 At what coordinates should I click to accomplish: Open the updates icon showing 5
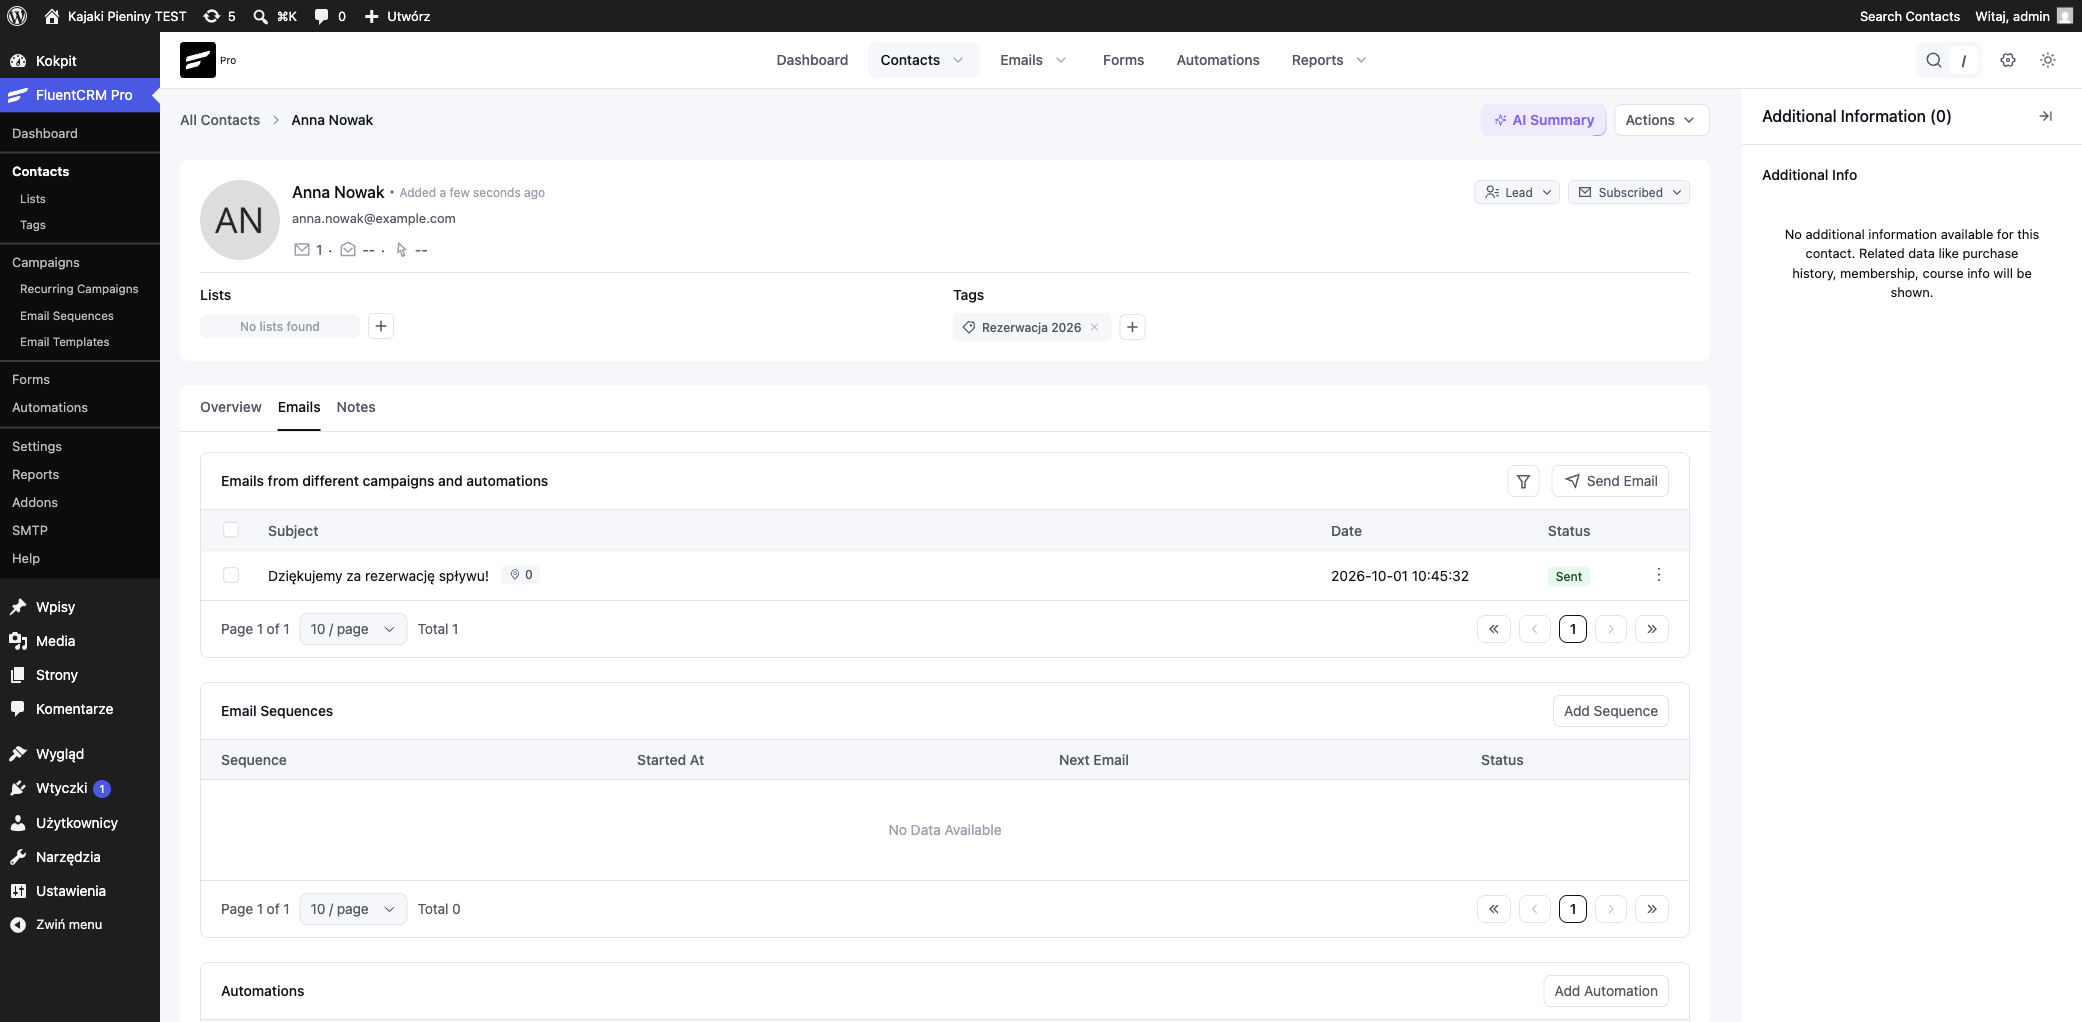(219, 16)
